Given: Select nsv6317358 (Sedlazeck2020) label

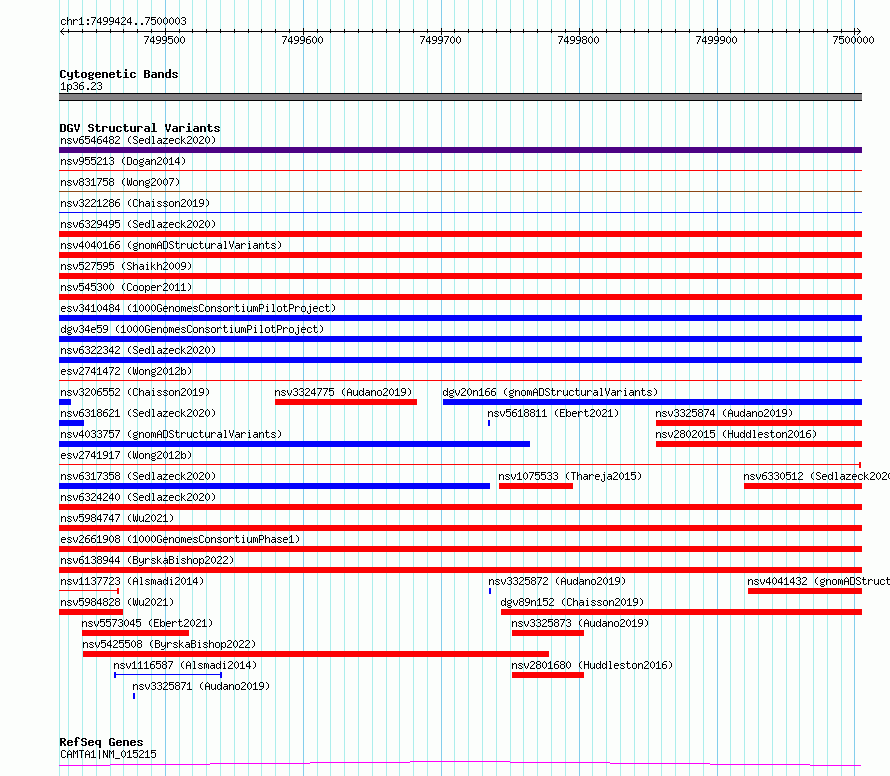Looking at the screenshot, I should [138, 476].
